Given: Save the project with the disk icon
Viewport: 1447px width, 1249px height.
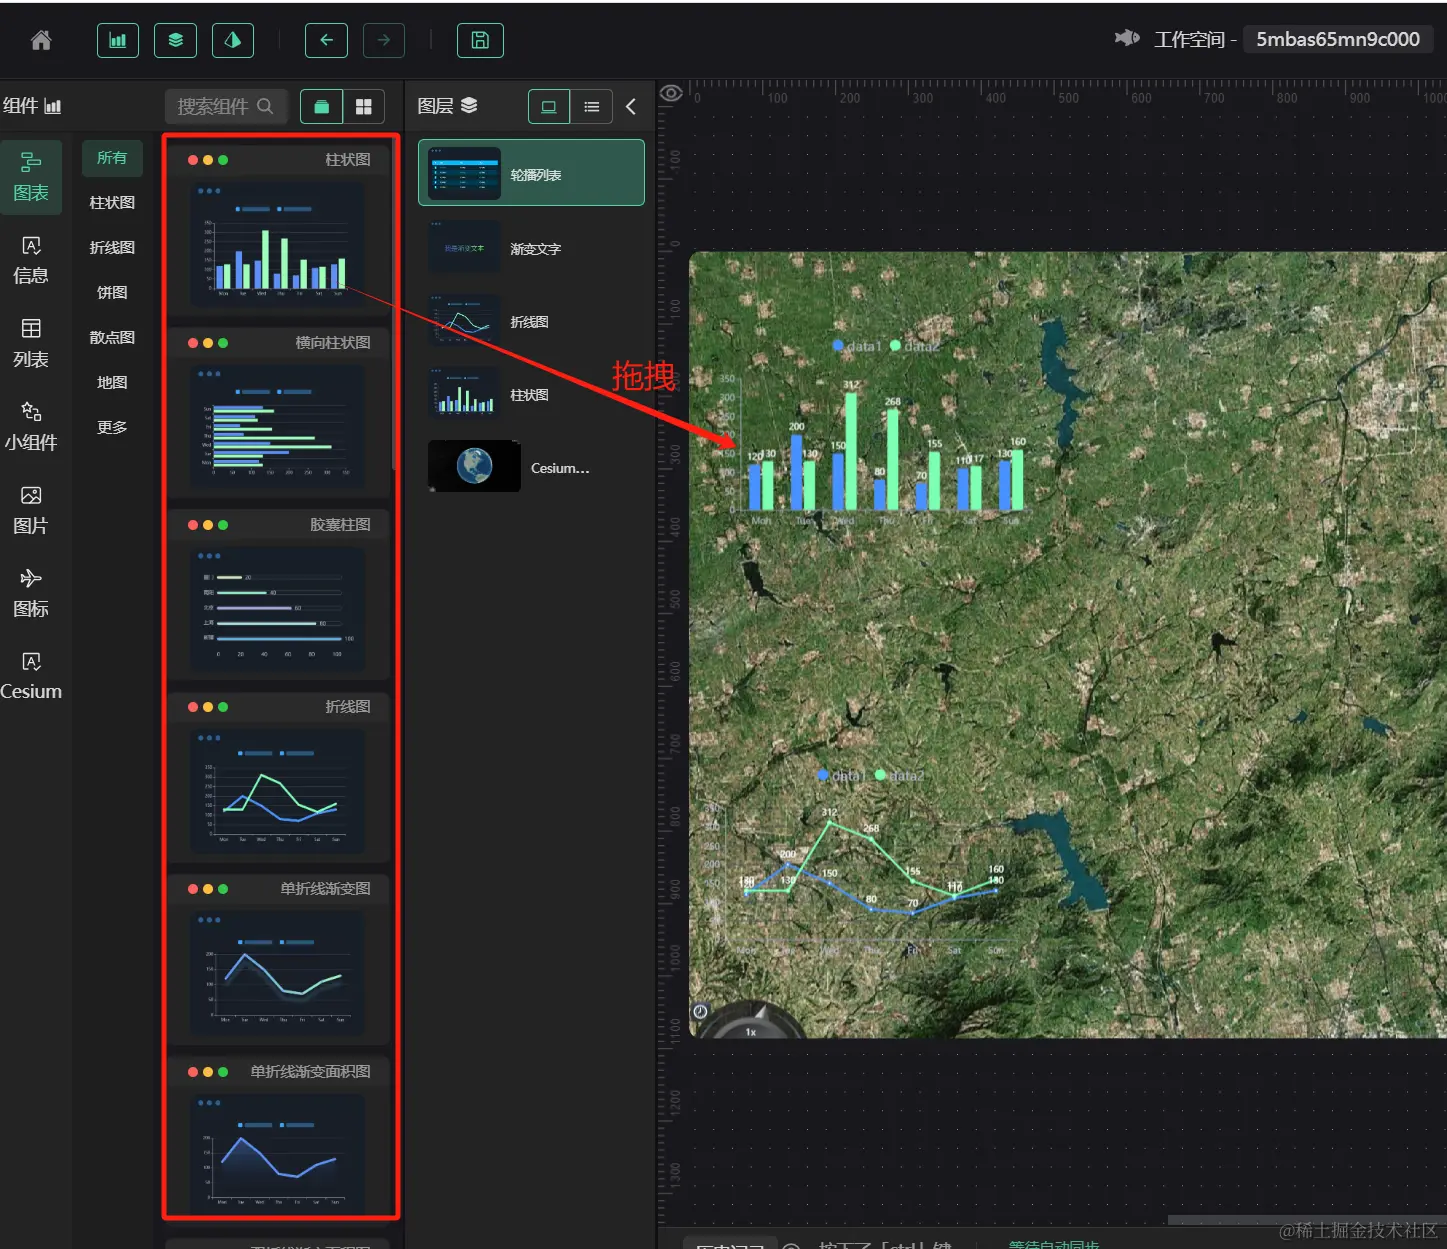Looking at the screenshot, I should tap(480, 40).
